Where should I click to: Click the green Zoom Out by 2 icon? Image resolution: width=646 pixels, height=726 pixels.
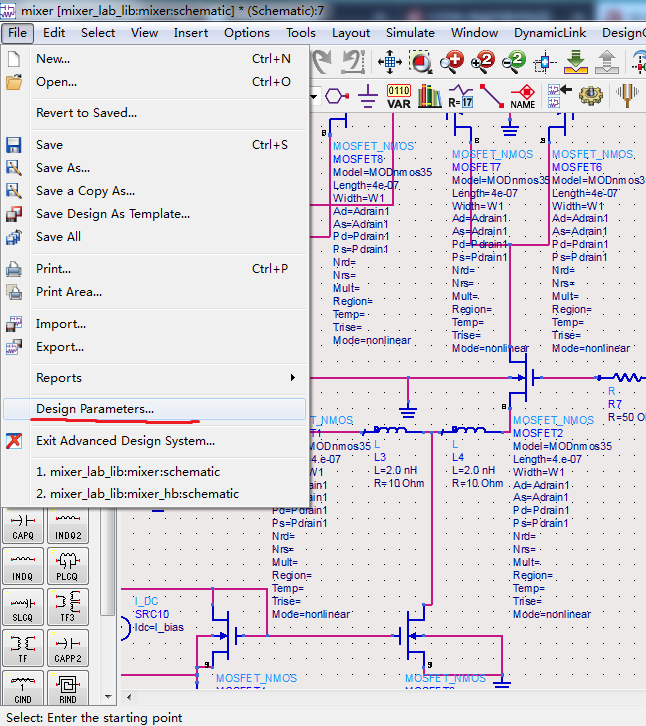[514, 62]
